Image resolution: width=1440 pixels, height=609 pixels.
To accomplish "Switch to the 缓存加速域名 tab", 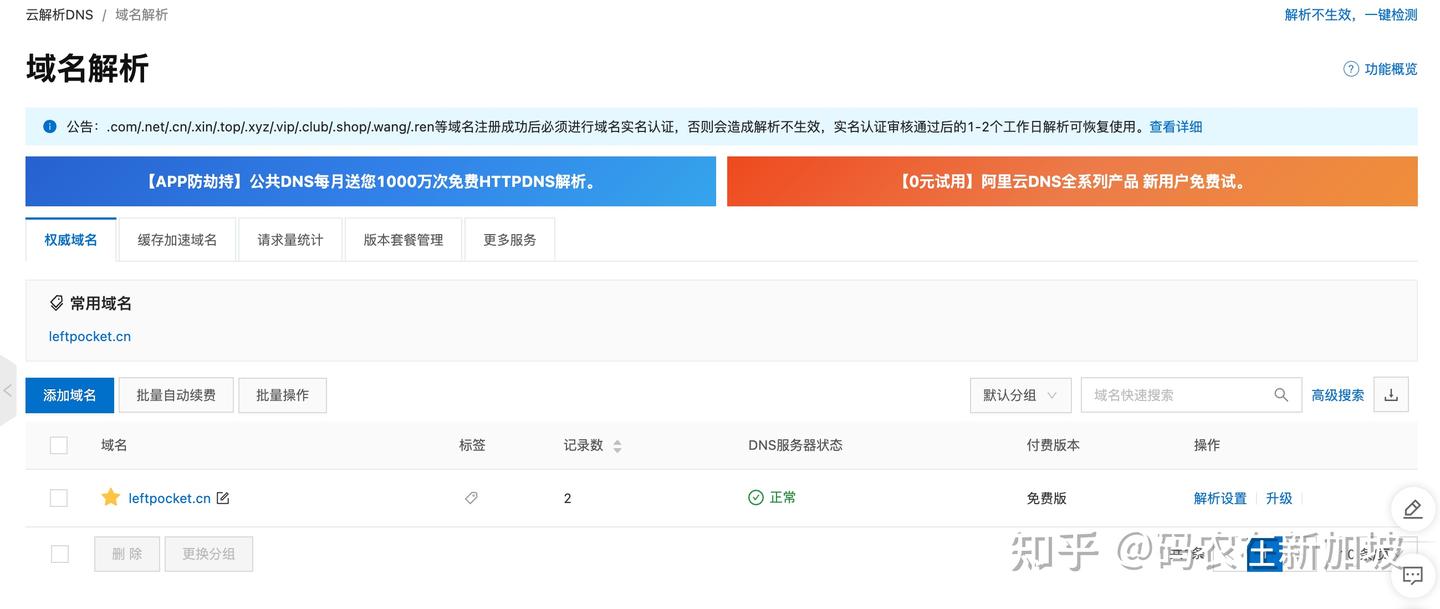I will click(177, 240).
